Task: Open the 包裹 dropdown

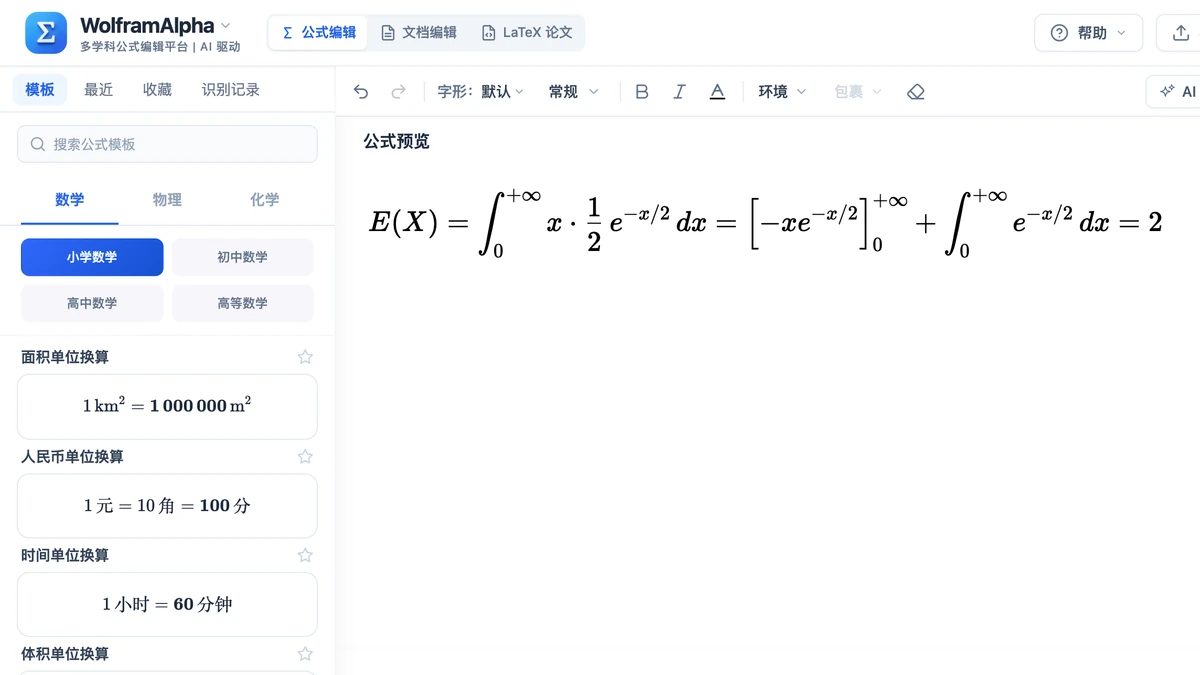Action: pyautogui.click(x=858, y=92)
